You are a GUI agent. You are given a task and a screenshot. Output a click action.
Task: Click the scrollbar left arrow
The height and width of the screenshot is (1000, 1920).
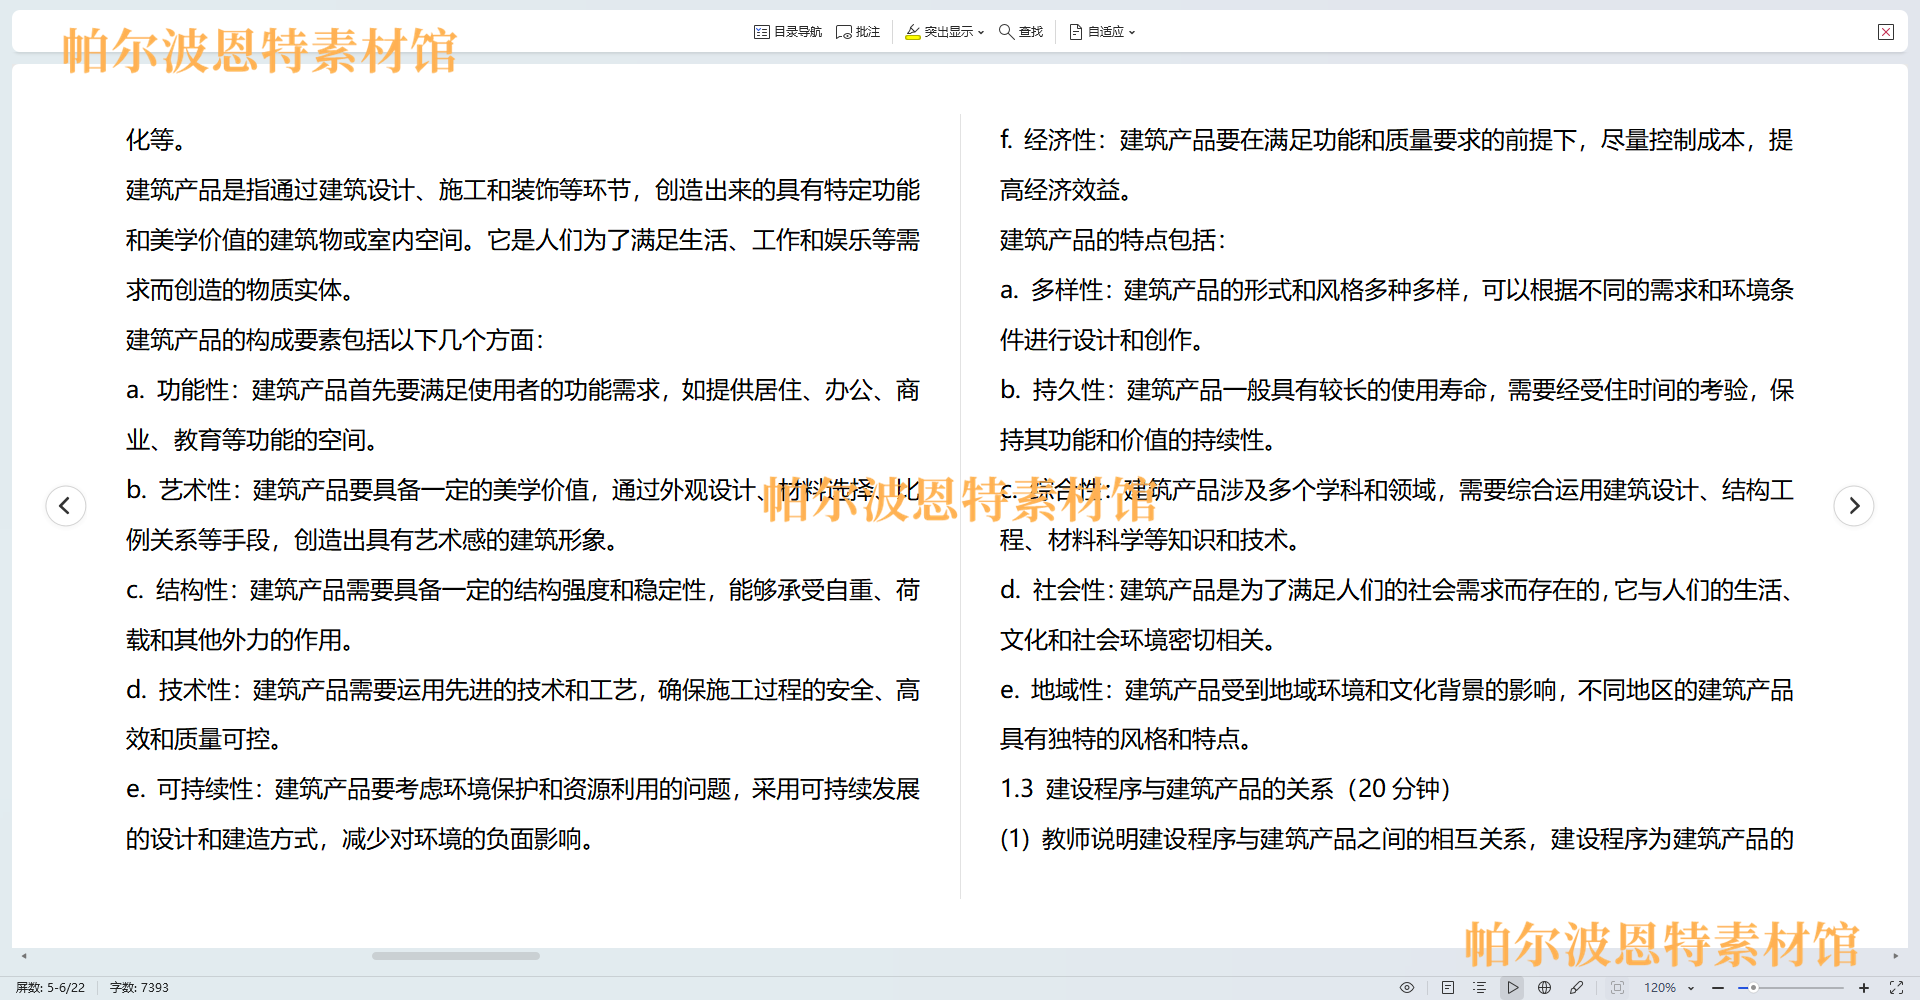point(24,956)
